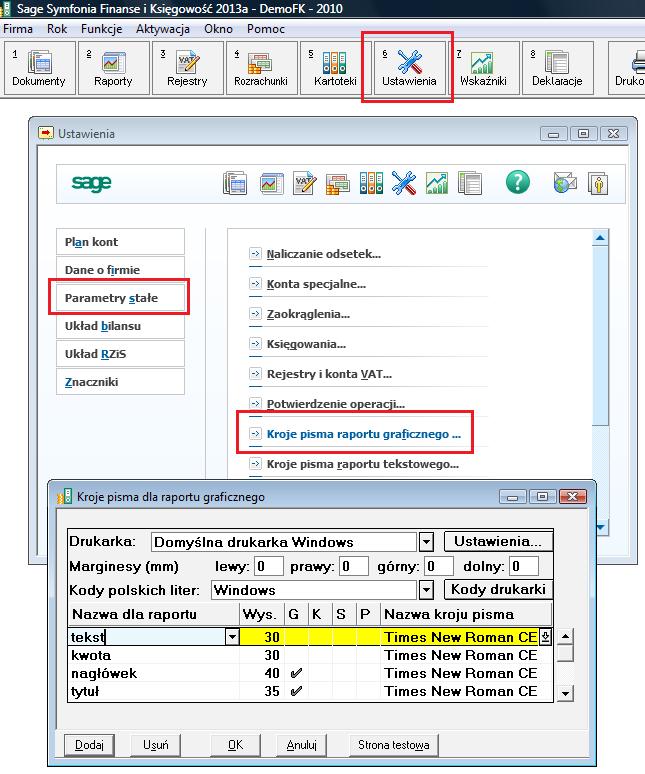Open Rejestry in the main toolbar
This screenshot has width=645, height=774.
coord(187,68)
